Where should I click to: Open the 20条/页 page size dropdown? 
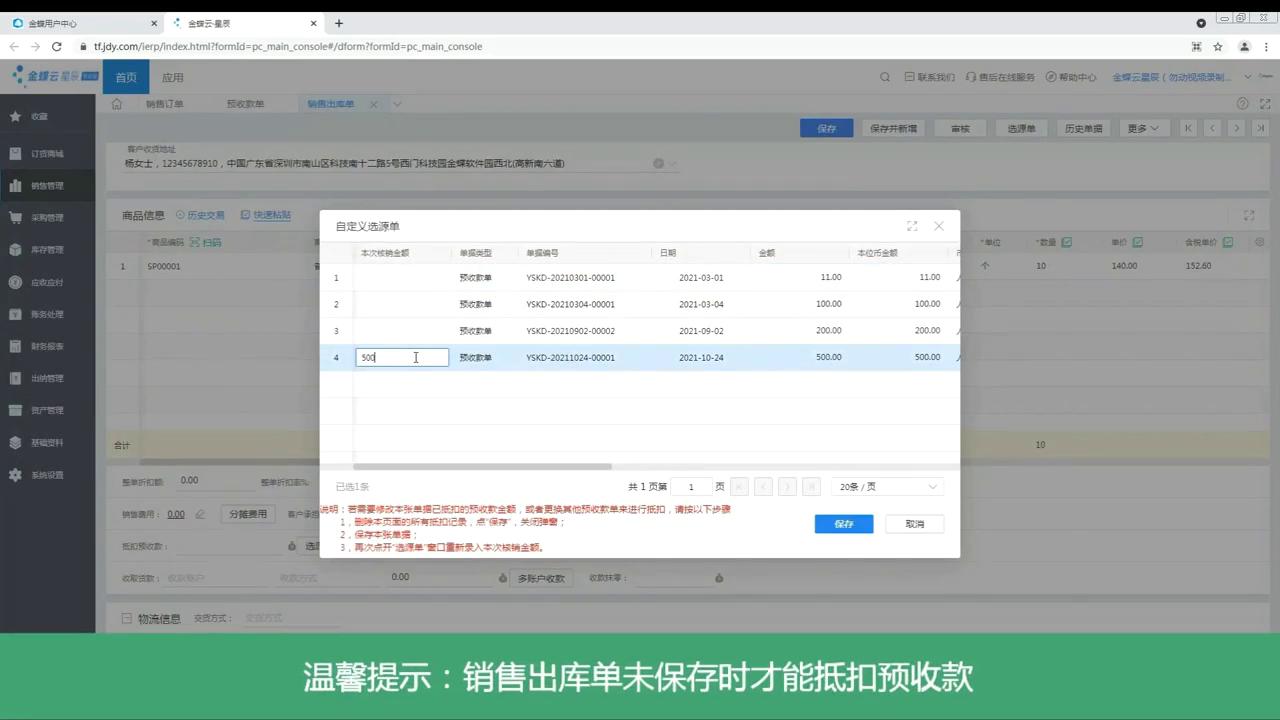[884, 487]
